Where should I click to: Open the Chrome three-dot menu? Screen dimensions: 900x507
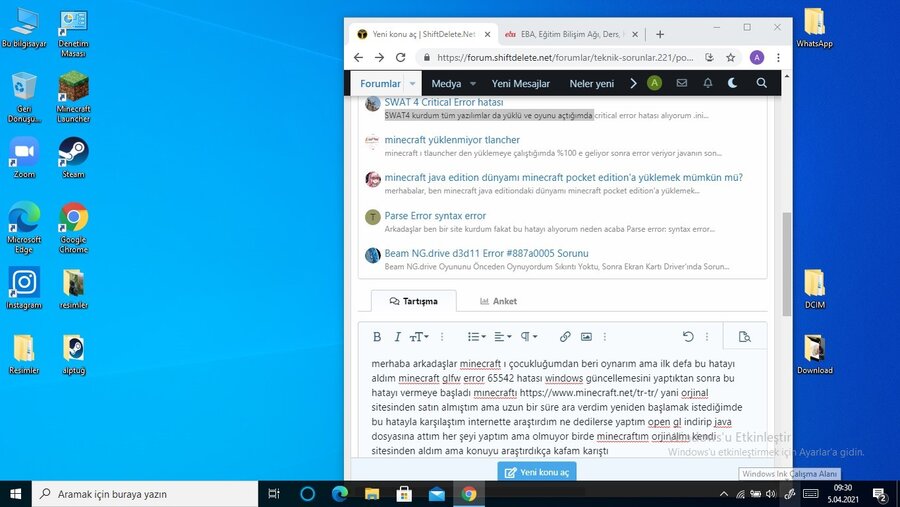click(x=778, y=57)
